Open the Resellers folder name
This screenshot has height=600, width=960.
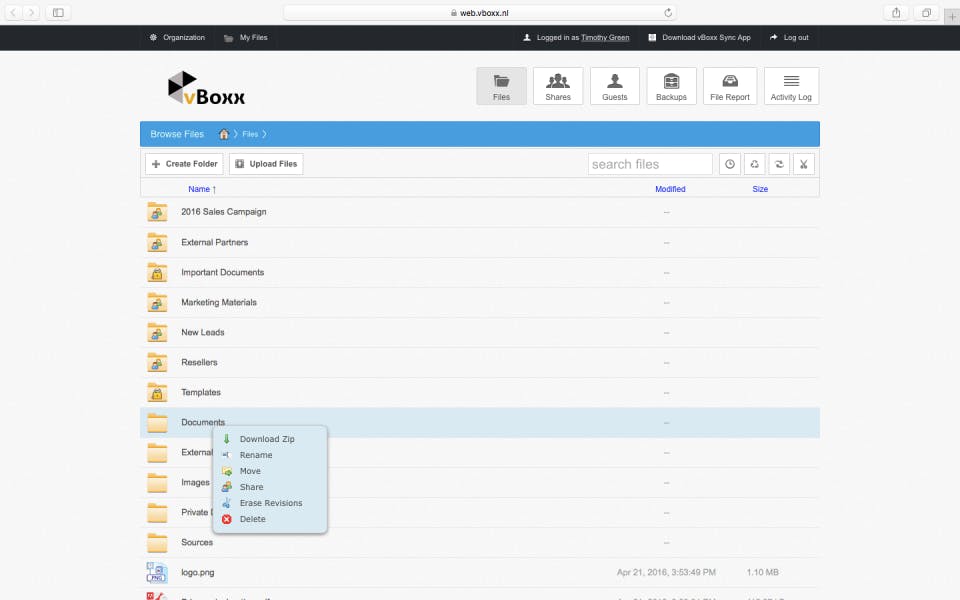[x=199, y=362]
